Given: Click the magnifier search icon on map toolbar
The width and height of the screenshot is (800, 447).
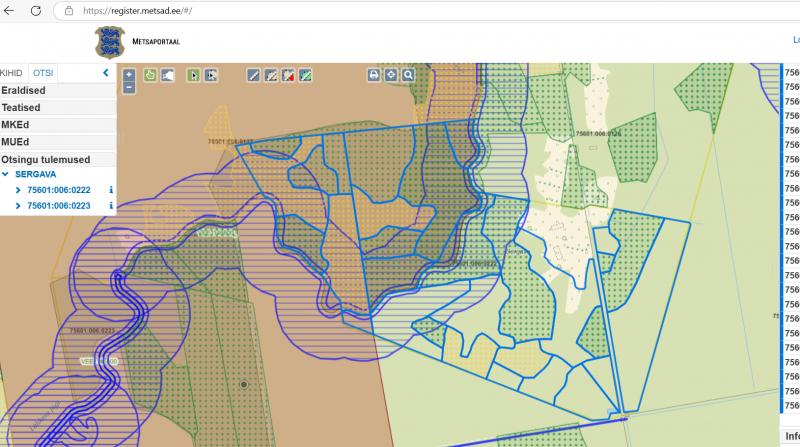Looking at the screenshot, I should tap(408, 75).
